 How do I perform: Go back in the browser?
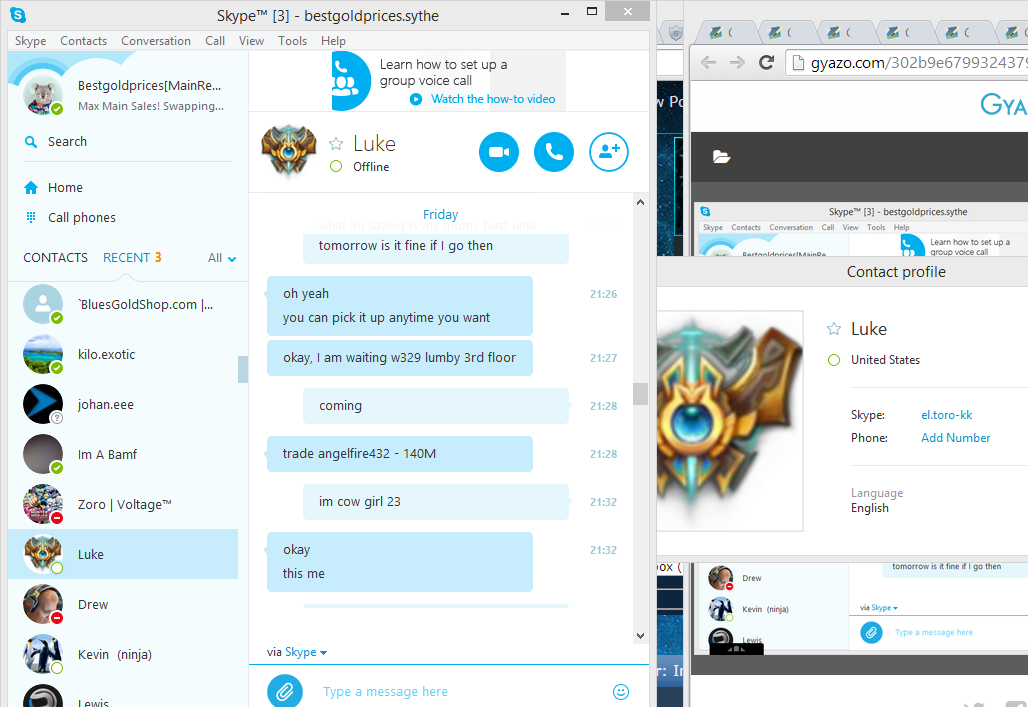point(708,62)
